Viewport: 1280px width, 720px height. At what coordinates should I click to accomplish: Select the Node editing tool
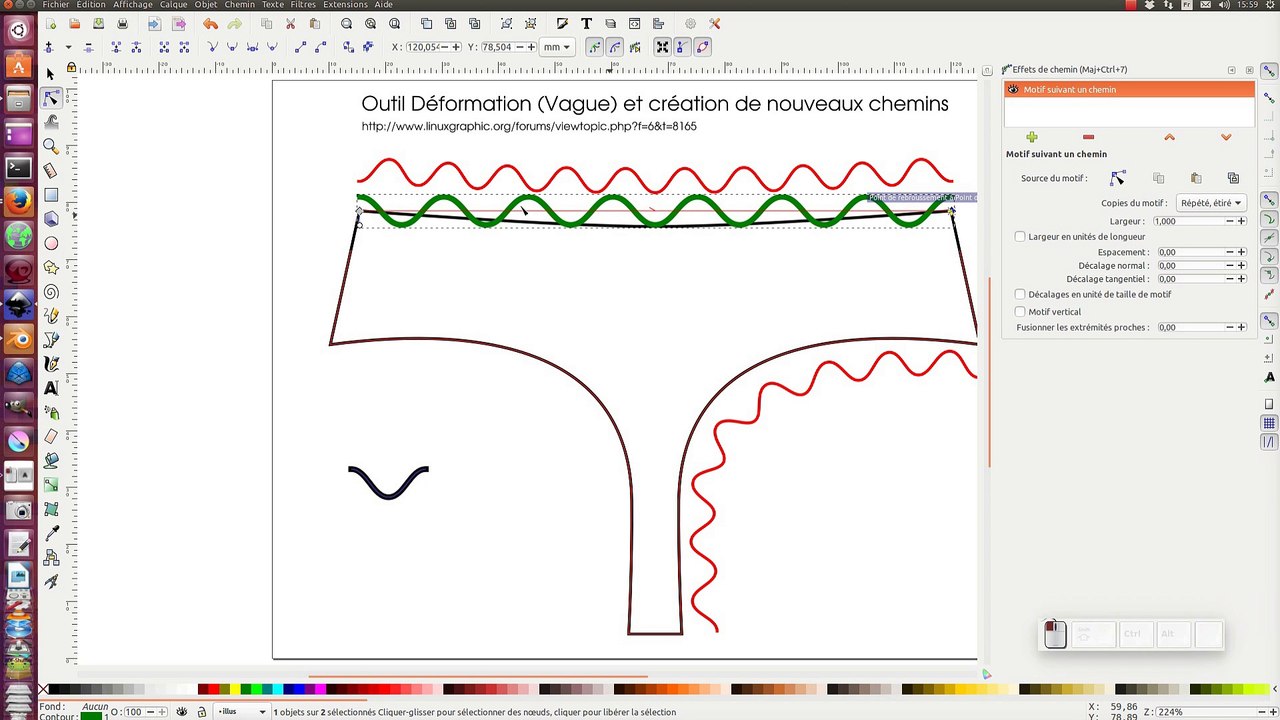point(51,98)
